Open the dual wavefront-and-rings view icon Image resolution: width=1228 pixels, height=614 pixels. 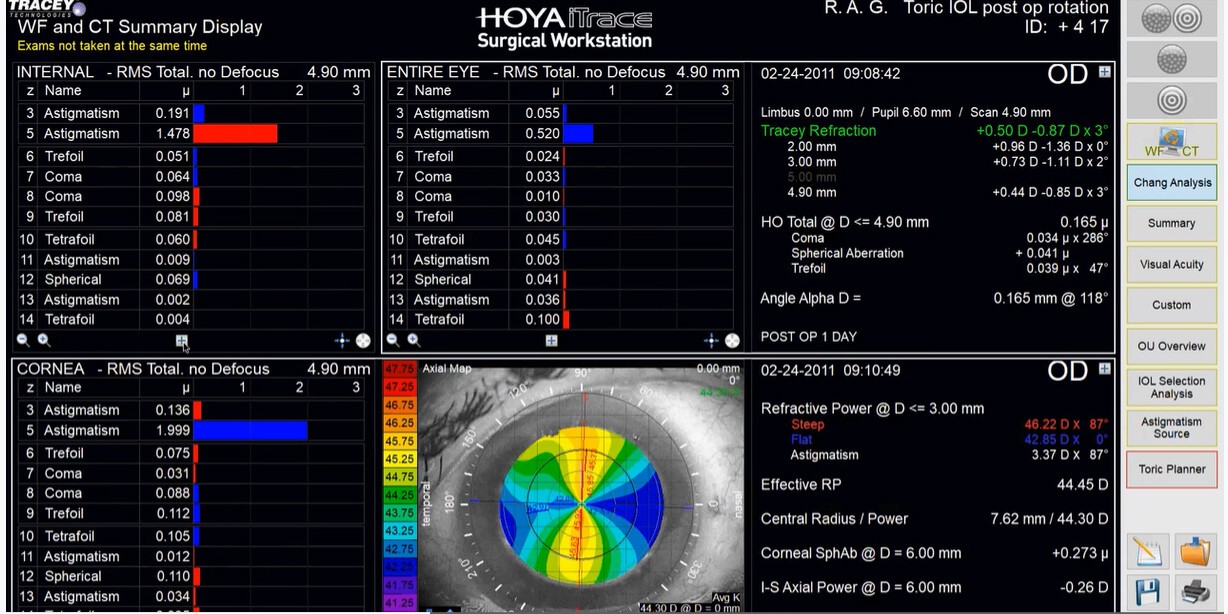coord(1171,18)
